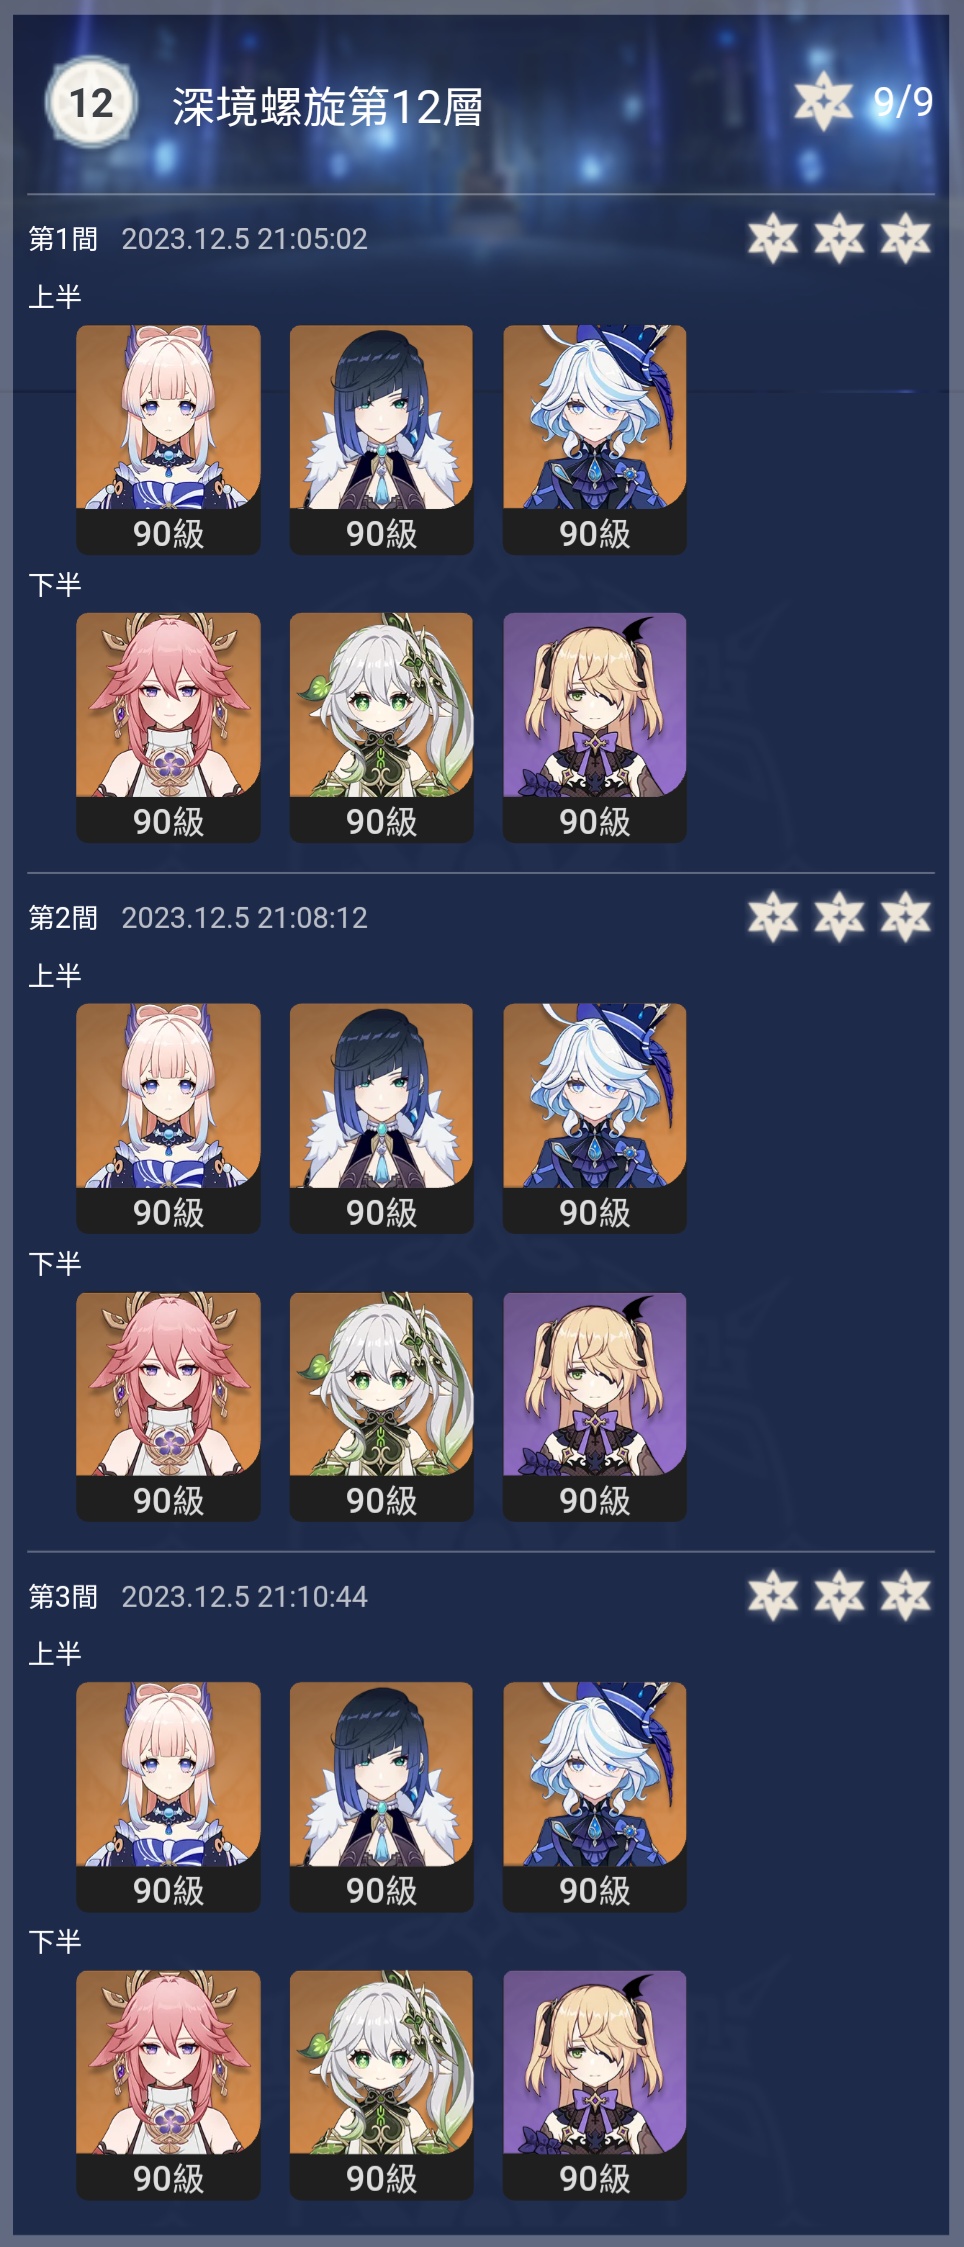Click the last star of chamber 第2間
The width and height of the screenshot is (964, 2247).
905,917
